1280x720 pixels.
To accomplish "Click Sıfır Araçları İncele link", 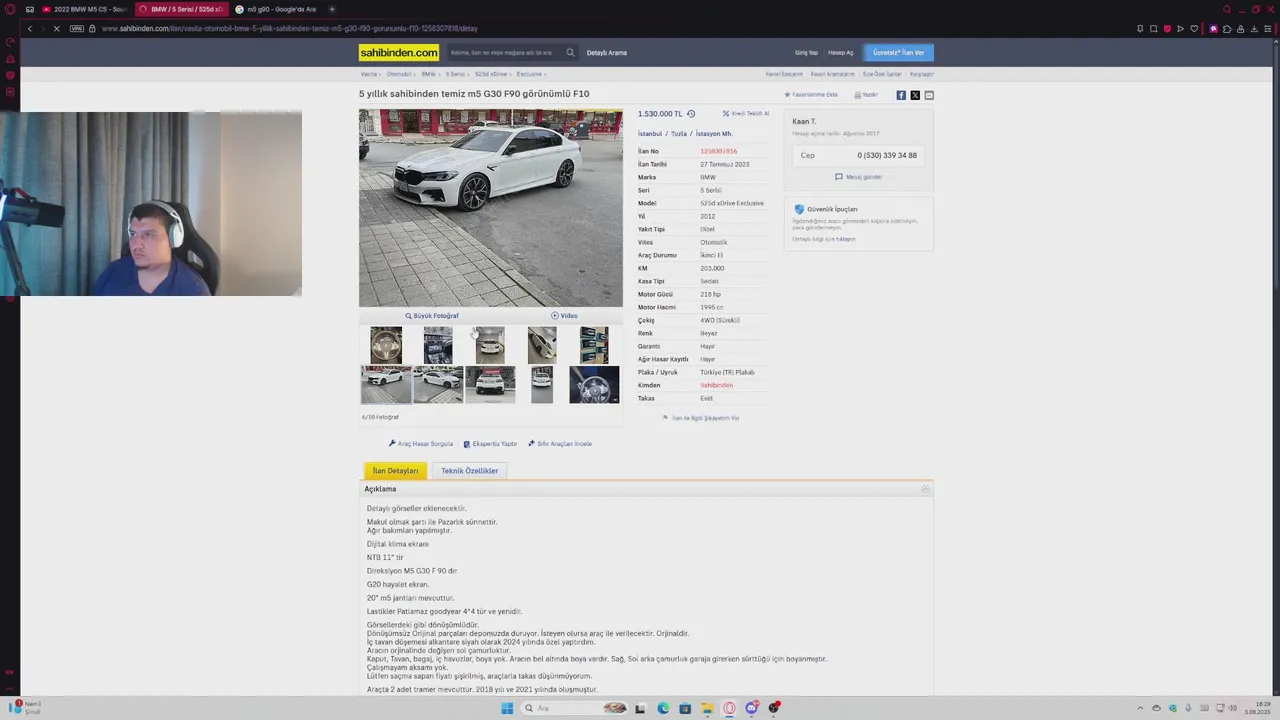I will click(x=560, y=444).
